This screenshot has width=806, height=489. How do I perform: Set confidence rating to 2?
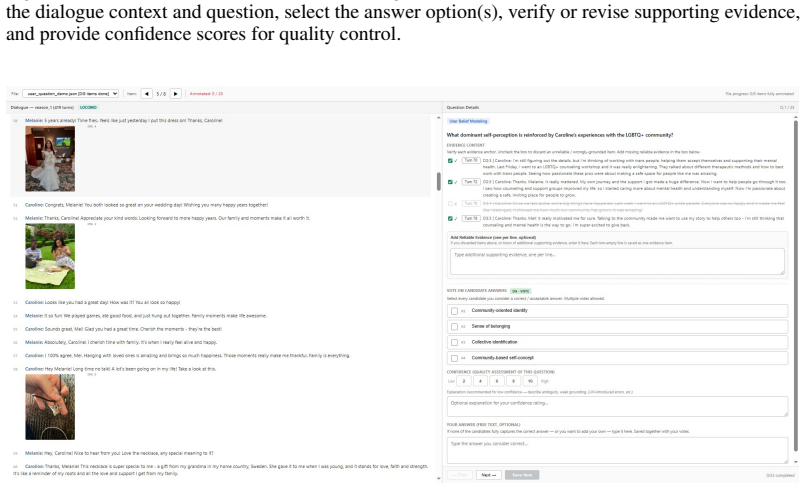(x=464, y=382)
